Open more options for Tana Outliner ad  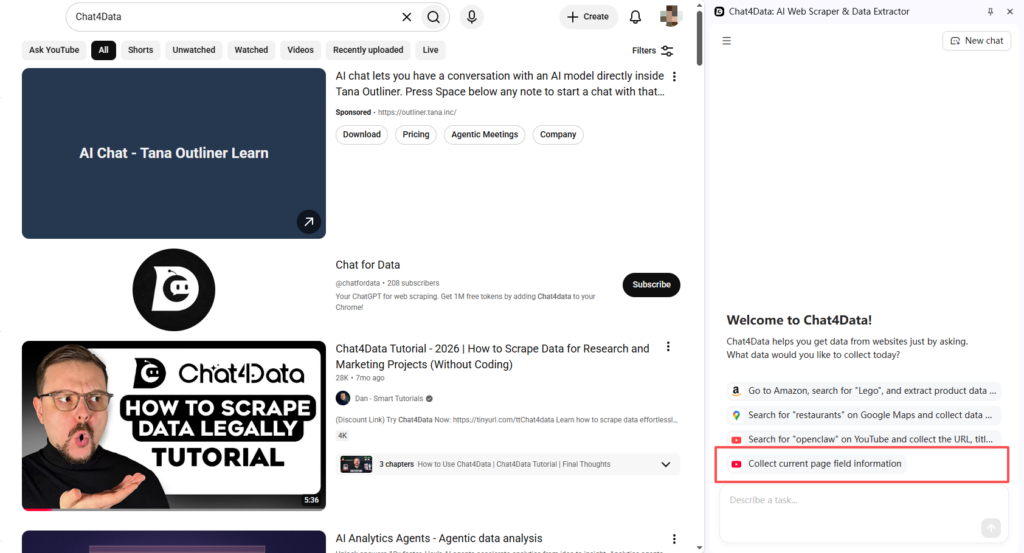674,77
